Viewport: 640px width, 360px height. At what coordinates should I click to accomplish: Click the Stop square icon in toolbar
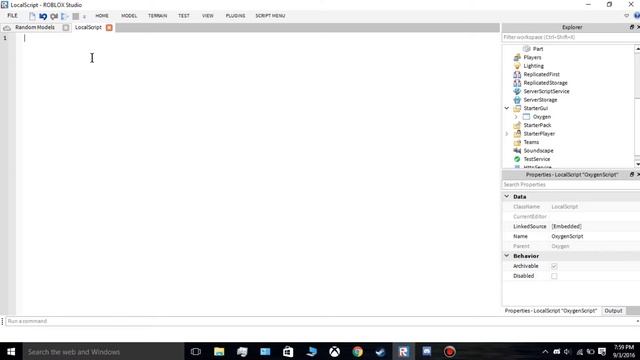(x=76, y=16)
